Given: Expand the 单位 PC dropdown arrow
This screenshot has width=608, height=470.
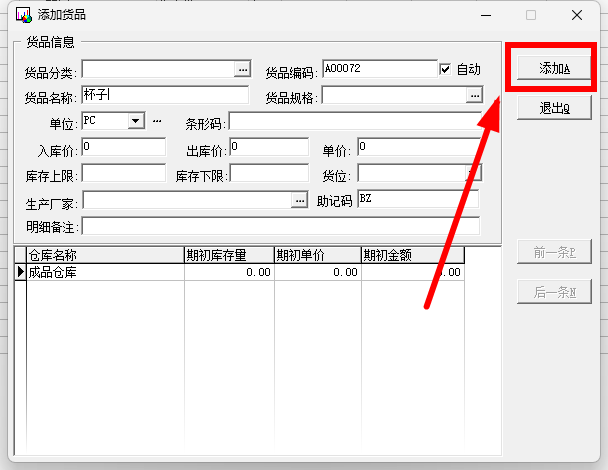Looking at the screenshot, I should pyautogui.click(x=136, y=121).
